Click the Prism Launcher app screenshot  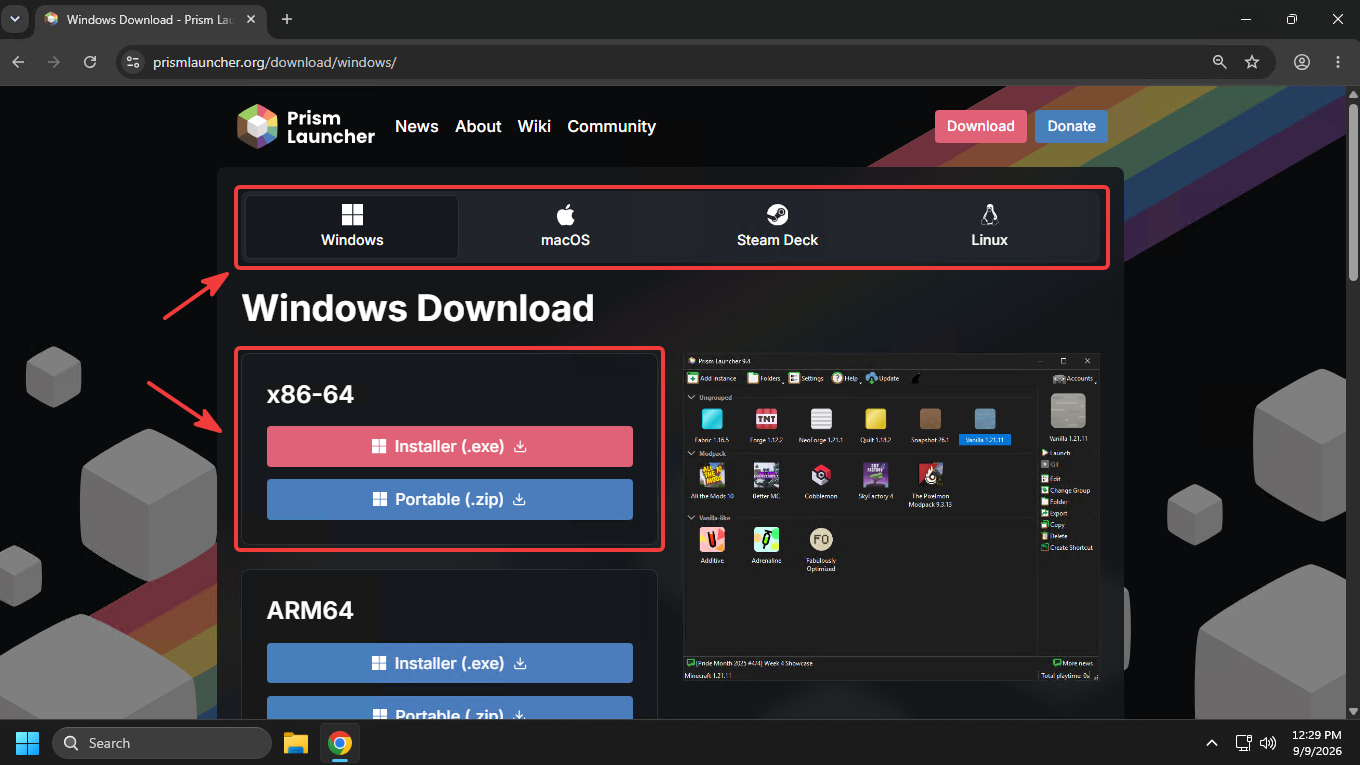click(891, 517)
